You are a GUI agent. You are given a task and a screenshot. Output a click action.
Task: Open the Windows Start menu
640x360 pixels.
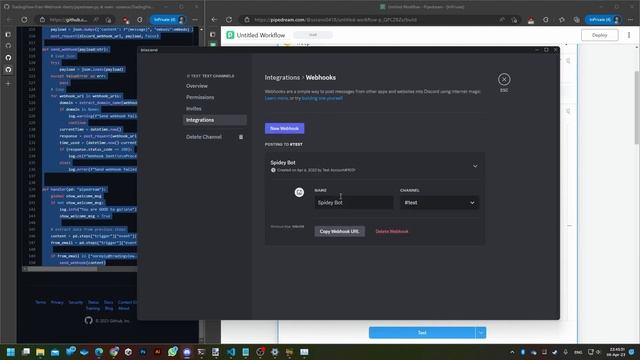11,352
